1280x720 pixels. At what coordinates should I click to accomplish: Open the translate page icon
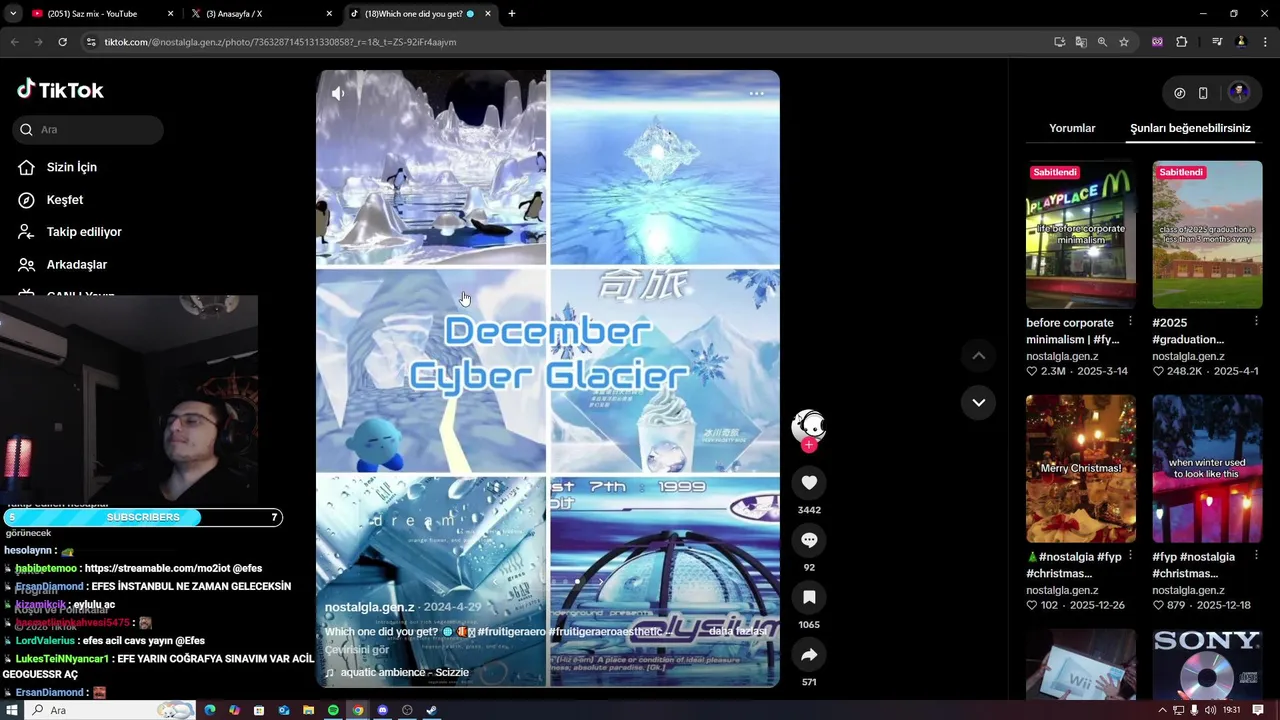point(1081,42)
